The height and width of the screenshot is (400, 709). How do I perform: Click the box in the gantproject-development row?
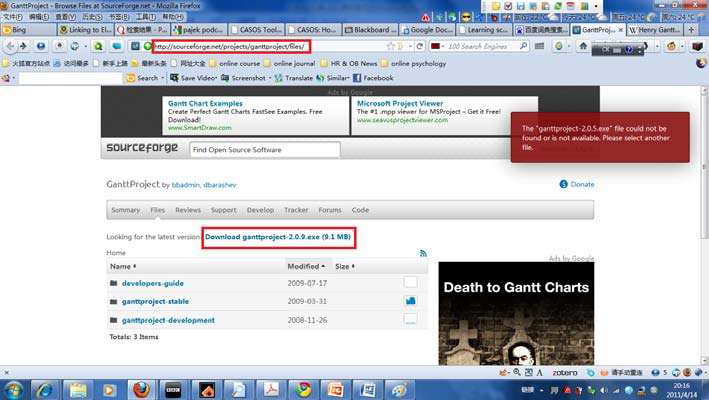[x=410, y=320]
